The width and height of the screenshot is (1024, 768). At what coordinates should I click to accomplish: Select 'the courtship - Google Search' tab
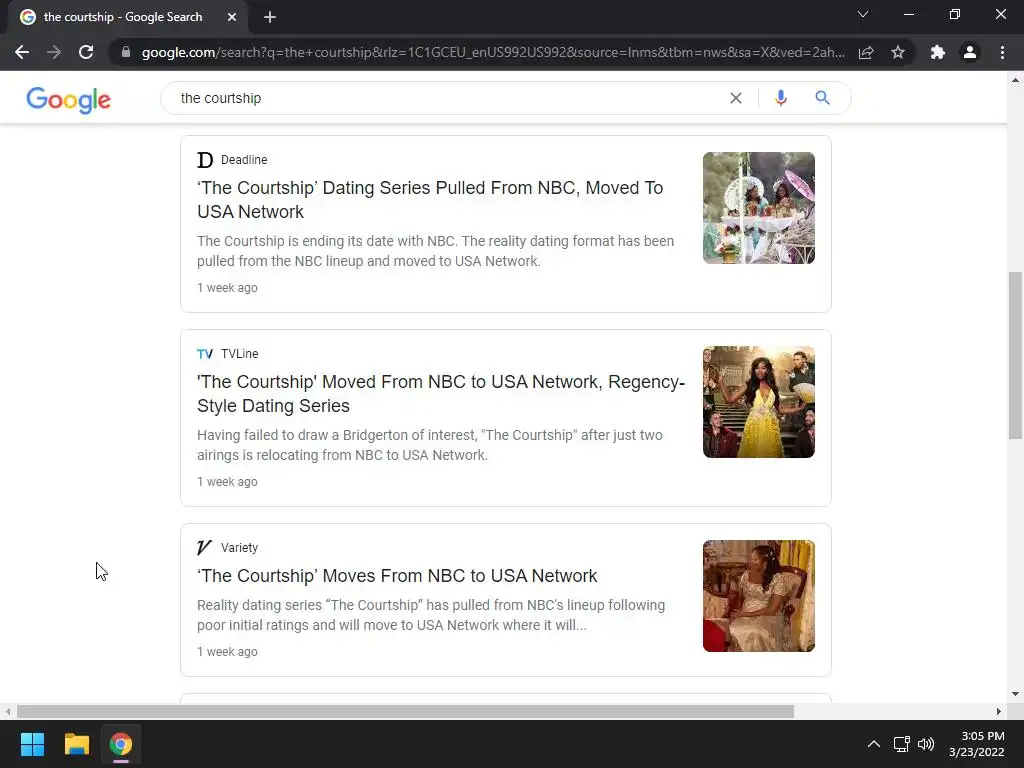[123, 17]
